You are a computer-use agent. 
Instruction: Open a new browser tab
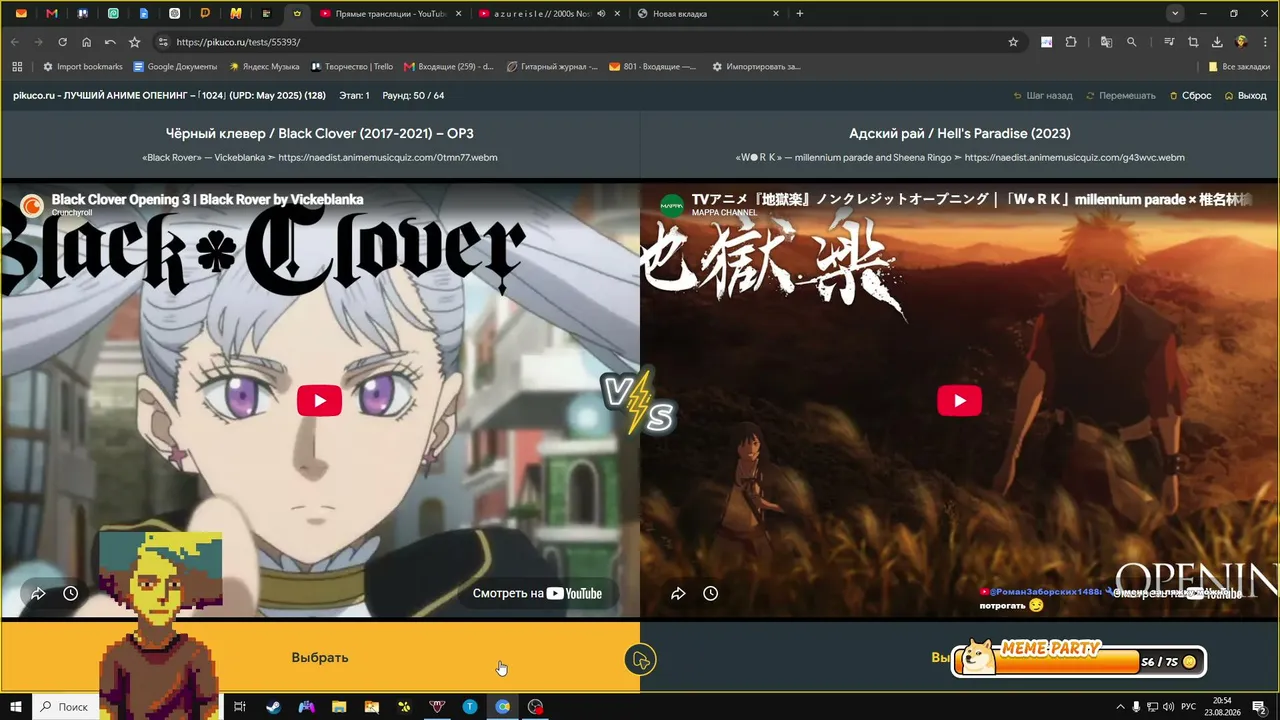pyautogui.click(x=800, y=14)
